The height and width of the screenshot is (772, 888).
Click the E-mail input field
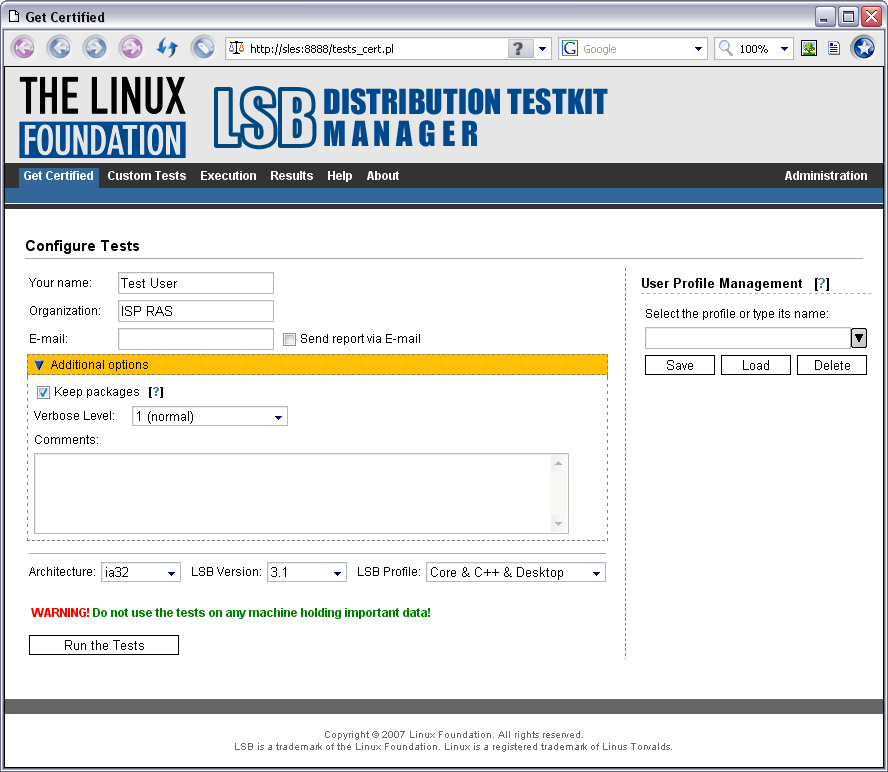point(196,339)
